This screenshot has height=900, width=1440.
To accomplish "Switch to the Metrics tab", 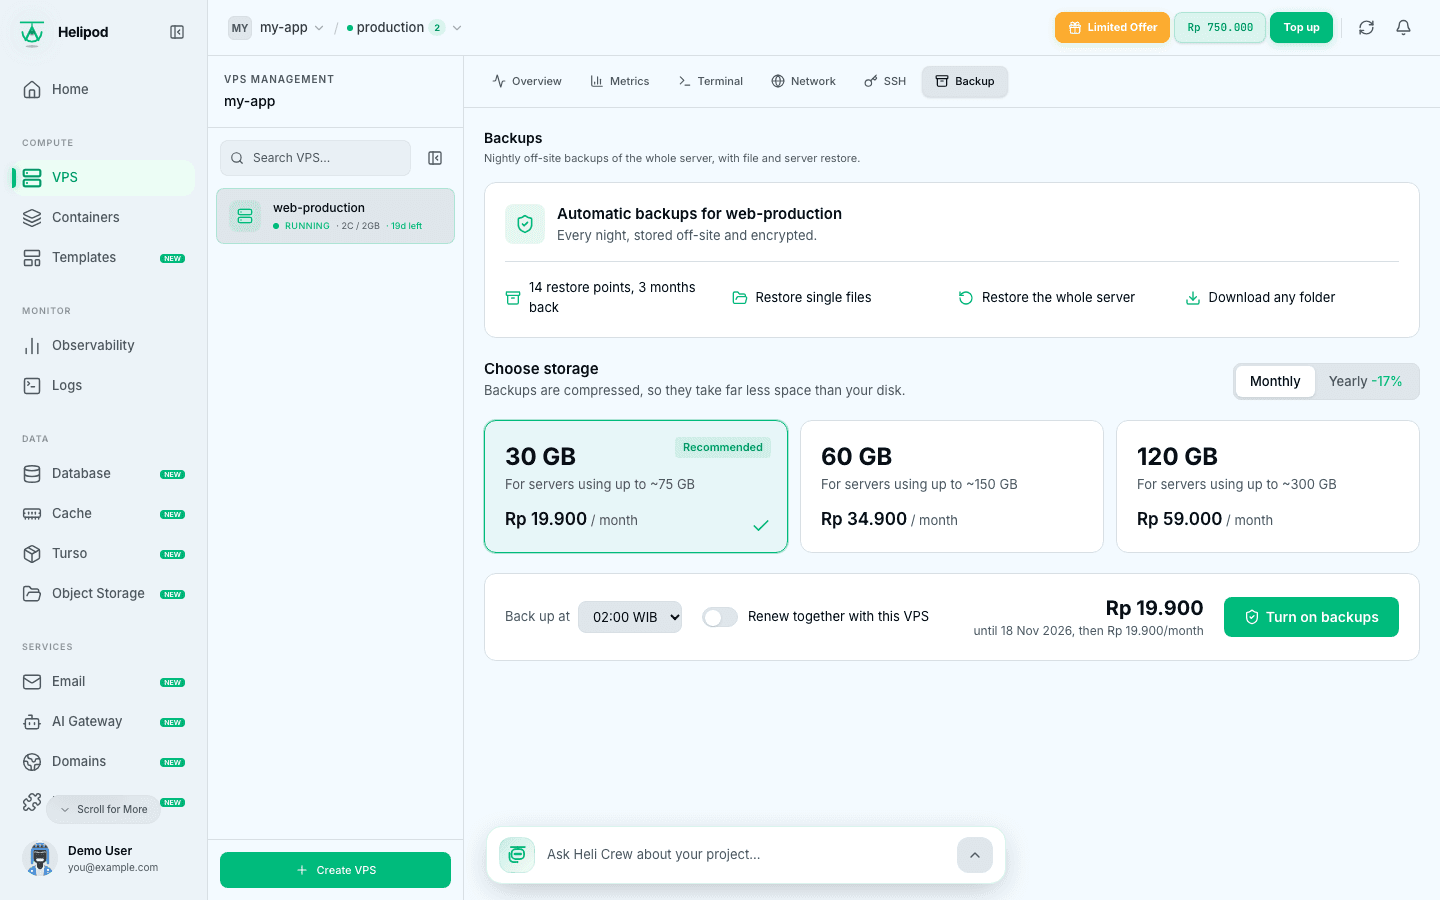I will [620, 82].
